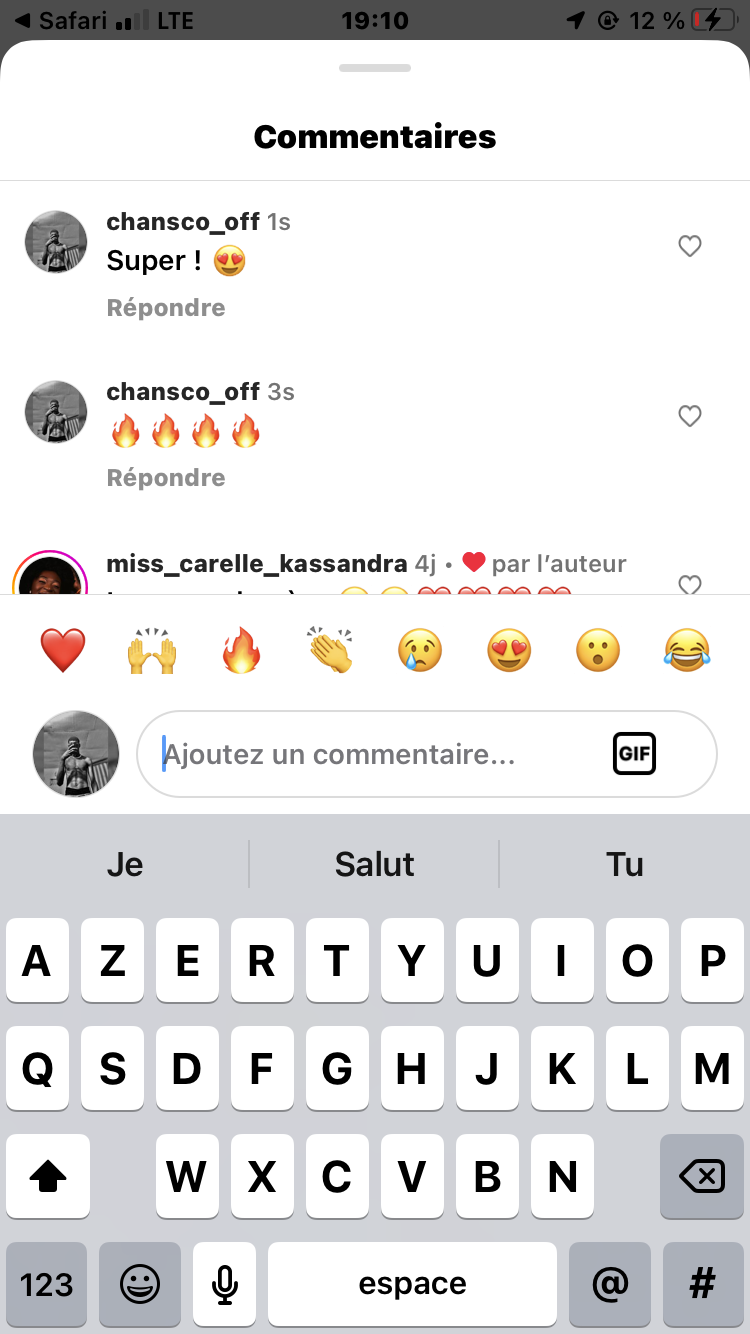Insert the surprised face quick emoji

point(598,651)
